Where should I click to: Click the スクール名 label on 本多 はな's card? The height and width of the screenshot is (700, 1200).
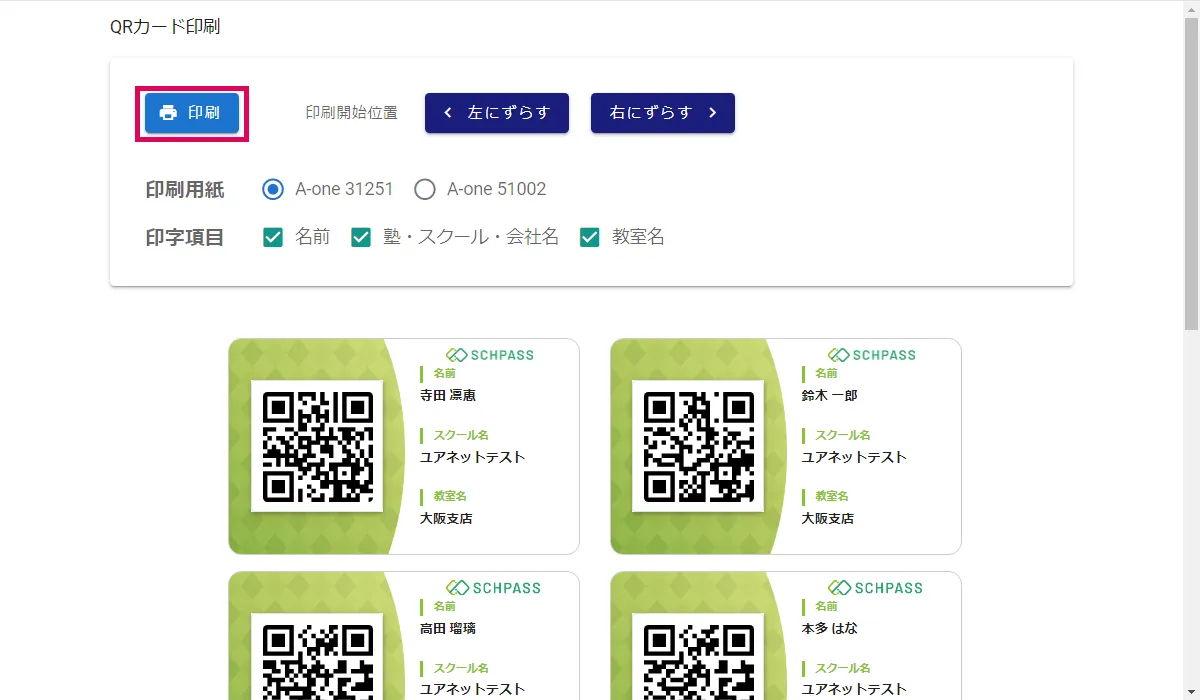click(x=843, y=668)
